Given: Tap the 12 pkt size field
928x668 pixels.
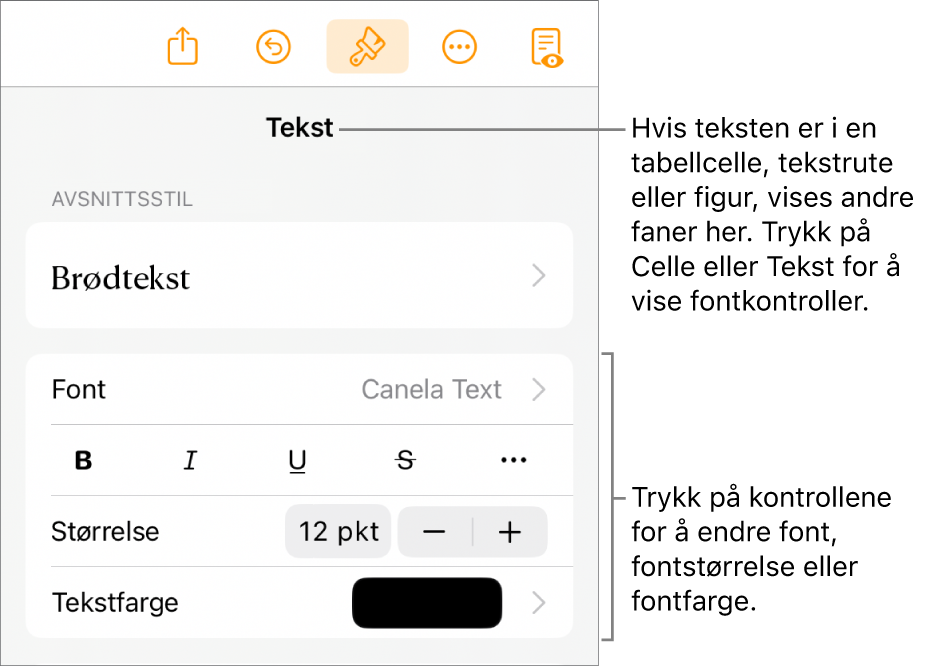Looking at the screenshot, I should (338, 531).
